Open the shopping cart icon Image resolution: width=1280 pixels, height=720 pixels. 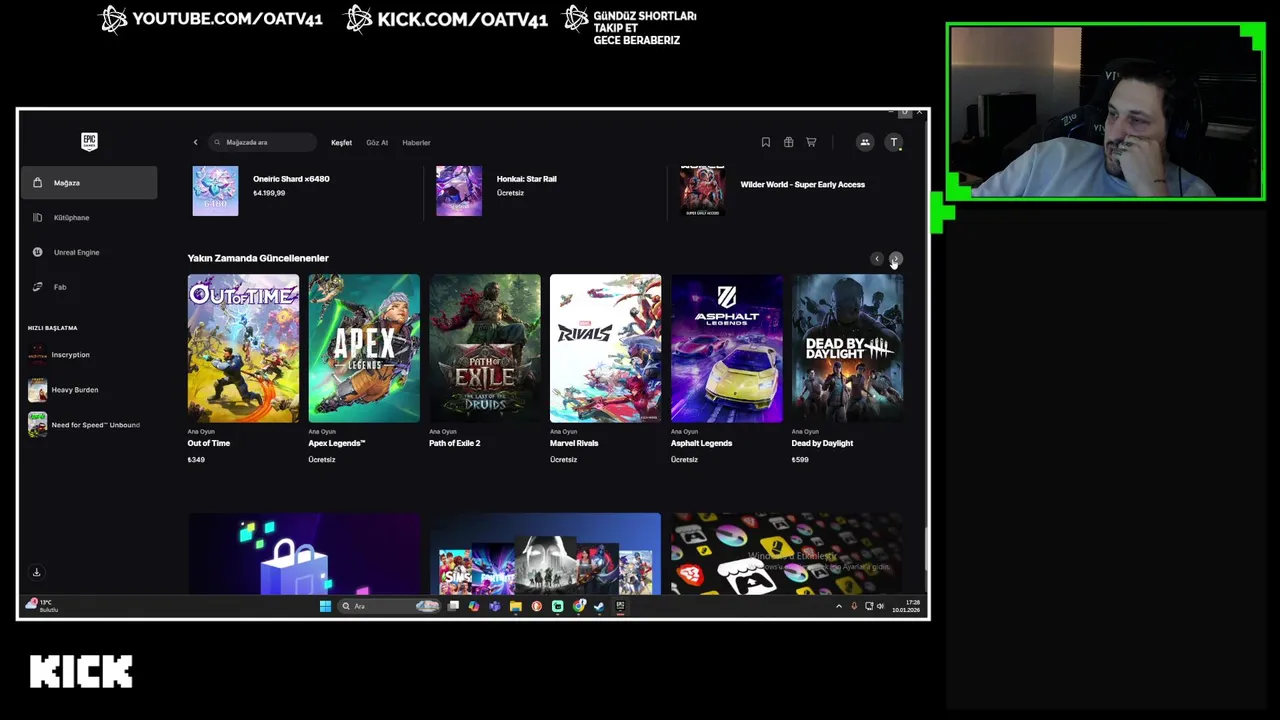click(811, 142)
